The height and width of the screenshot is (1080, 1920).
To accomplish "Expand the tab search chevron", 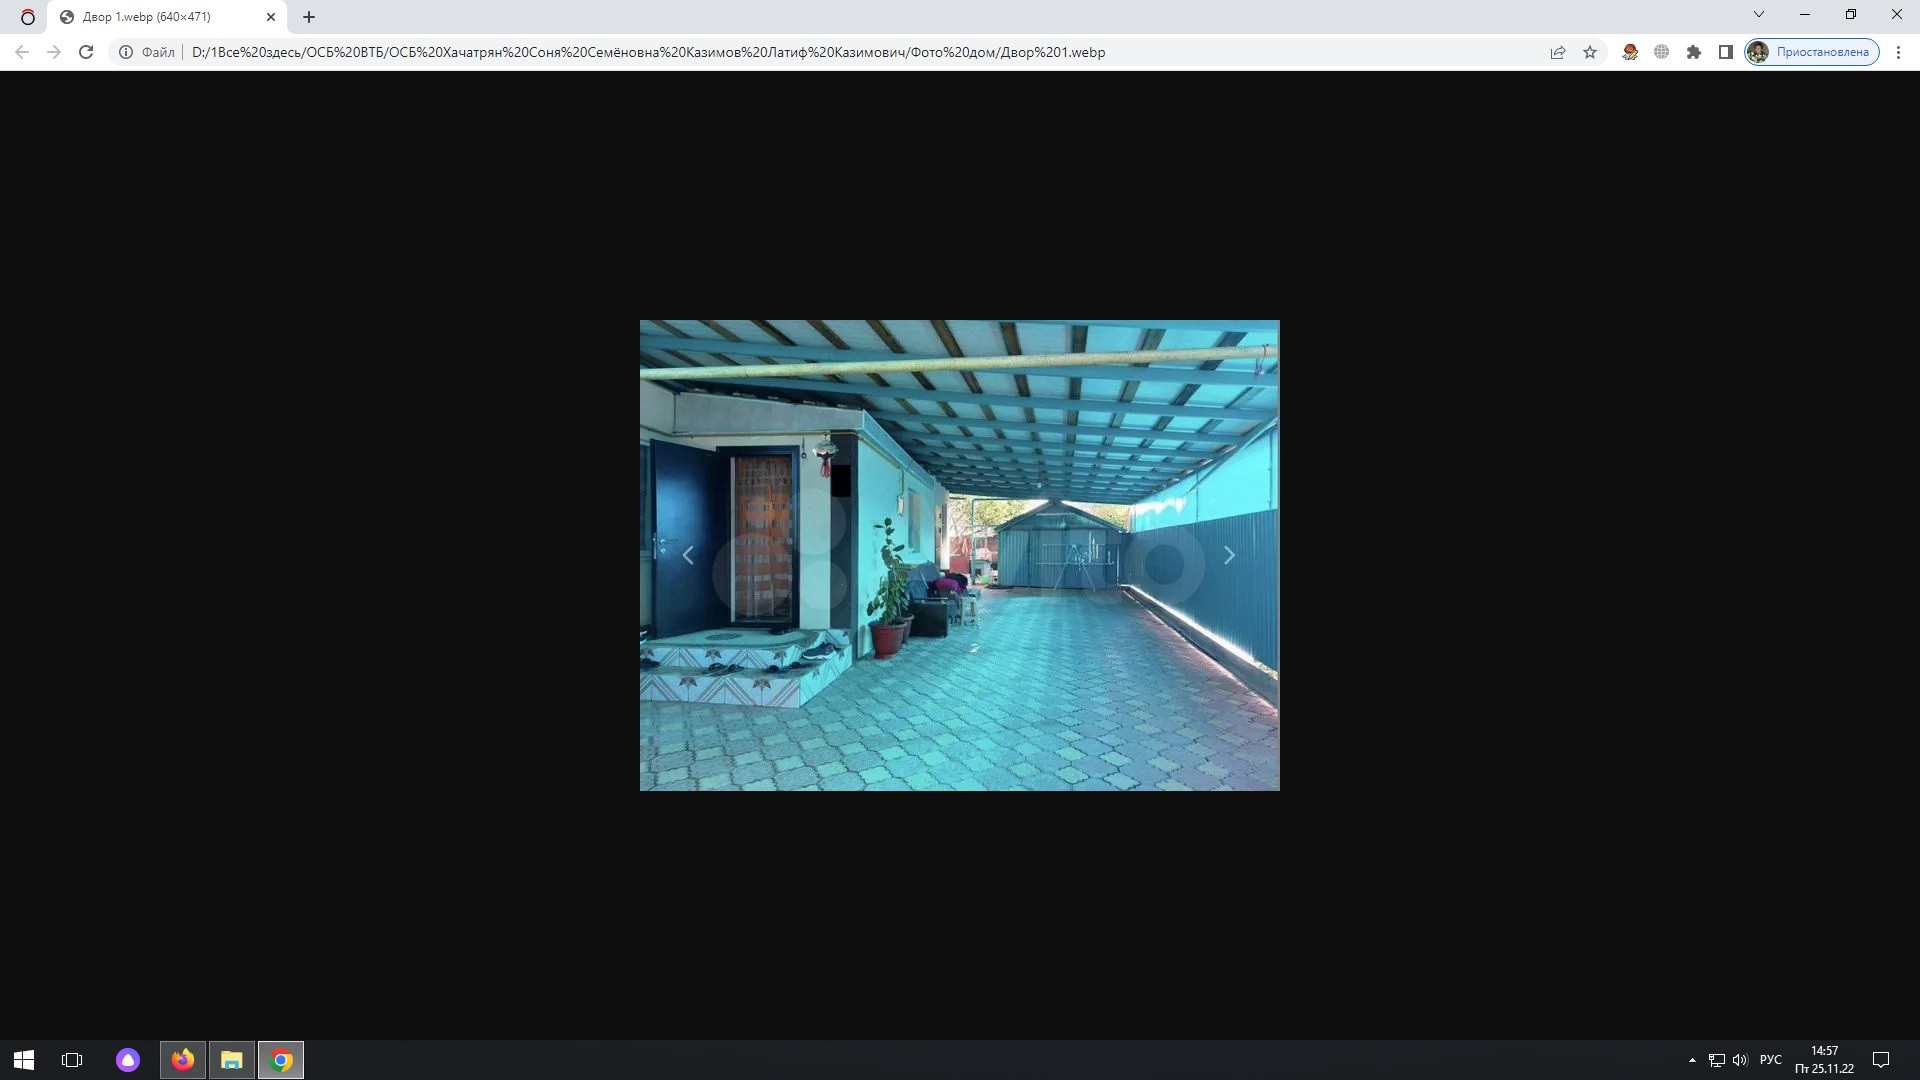I will click(x=1759, y=14).
